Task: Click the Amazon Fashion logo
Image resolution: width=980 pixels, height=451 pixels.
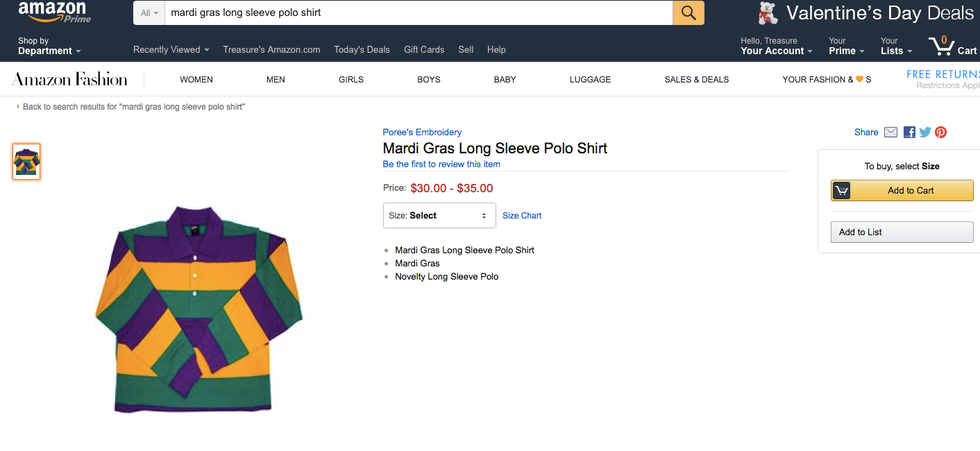Action: pos(69,79)
